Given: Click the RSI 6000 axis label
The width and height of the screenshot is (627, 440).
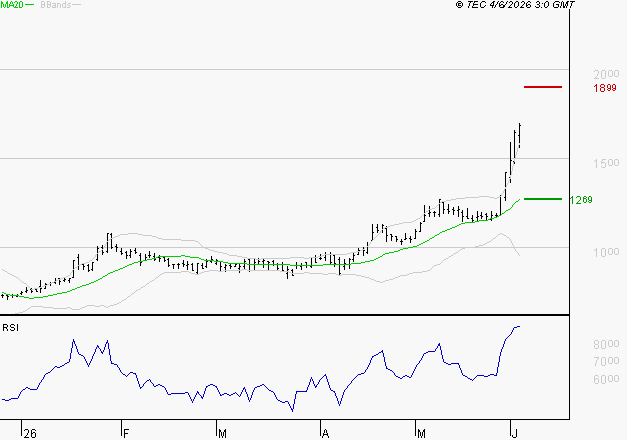Looking at the screenshot, I should tap(606, 379).
